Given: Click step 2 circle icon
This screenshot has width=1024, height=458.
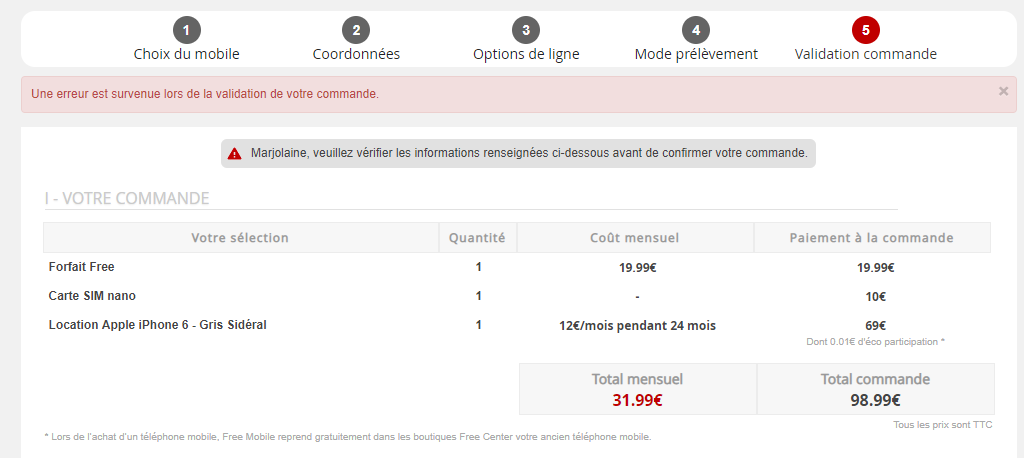Looking at the screenshot, I should click(356, 30).
